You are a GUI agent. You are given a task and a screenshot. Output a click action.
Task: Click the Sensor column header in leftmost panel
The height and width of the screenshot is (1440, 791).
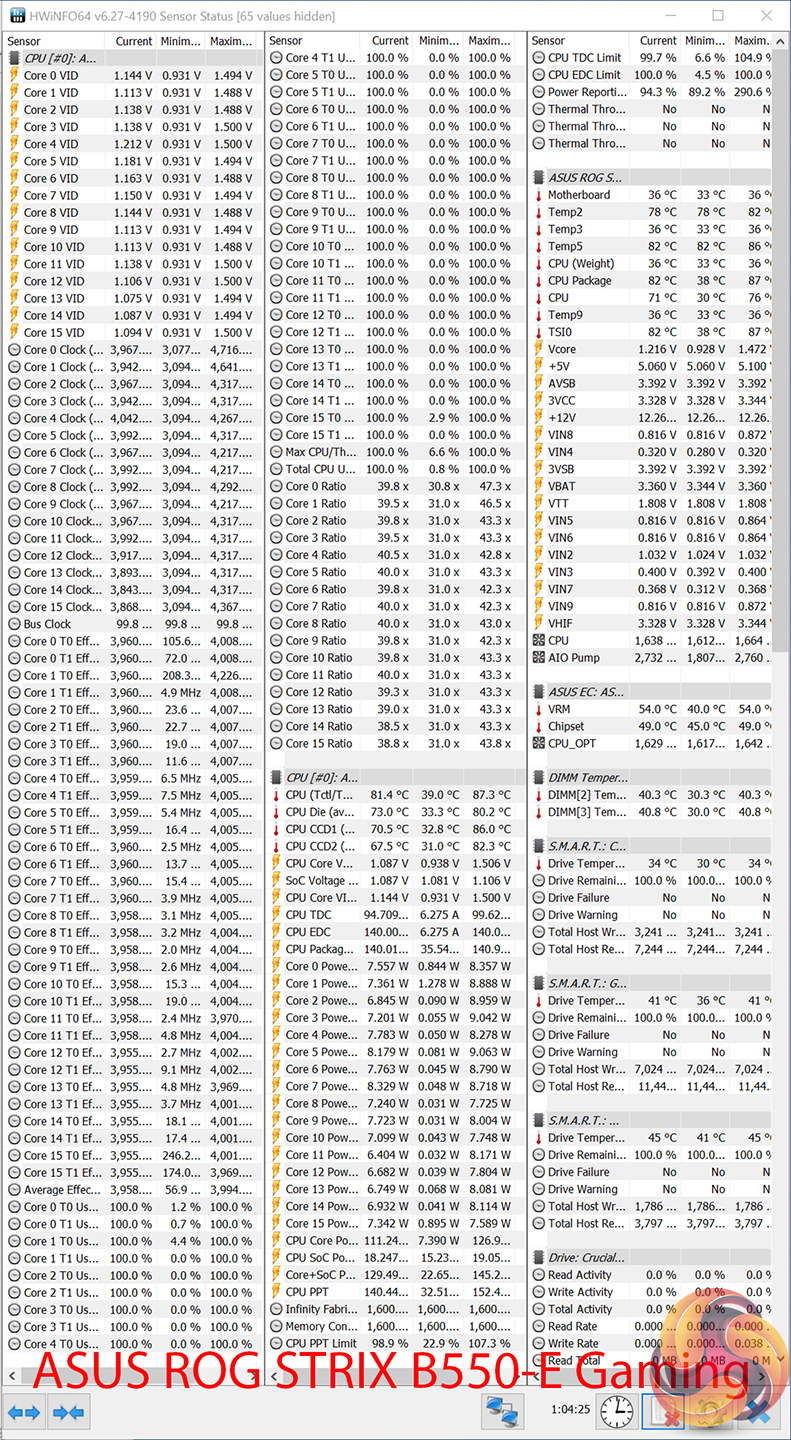coord(54,41)
